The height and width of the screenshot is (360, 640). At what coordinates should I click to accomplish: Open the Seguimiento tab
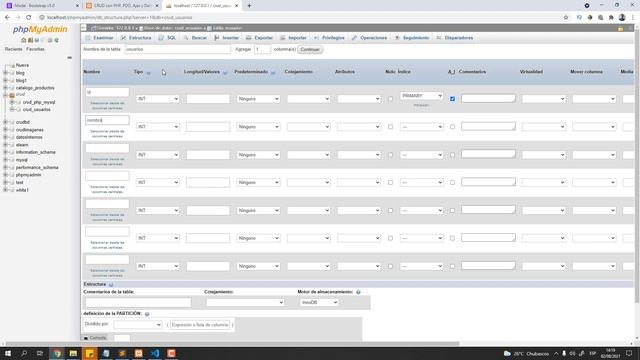pyautogui.click(x=412, y=38)
